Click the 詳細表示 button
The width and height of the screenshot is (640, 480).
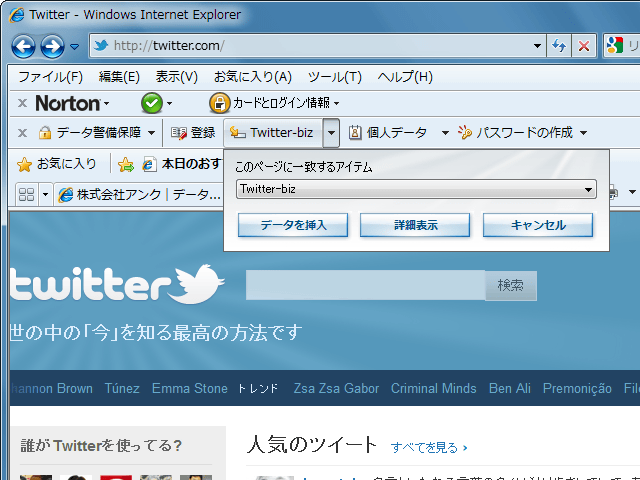415,225
